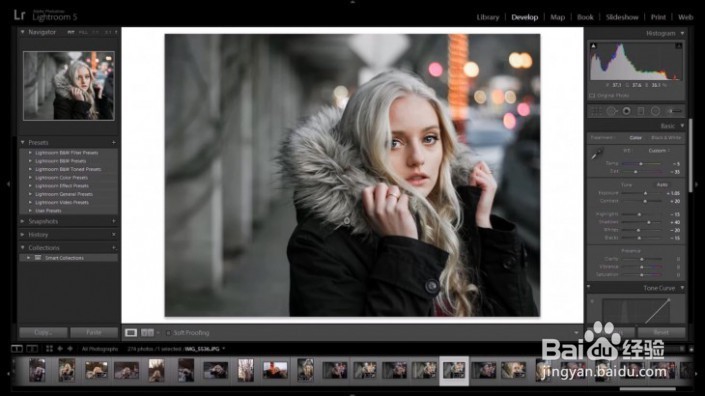Expand the Smart Collections tree item

28,258
